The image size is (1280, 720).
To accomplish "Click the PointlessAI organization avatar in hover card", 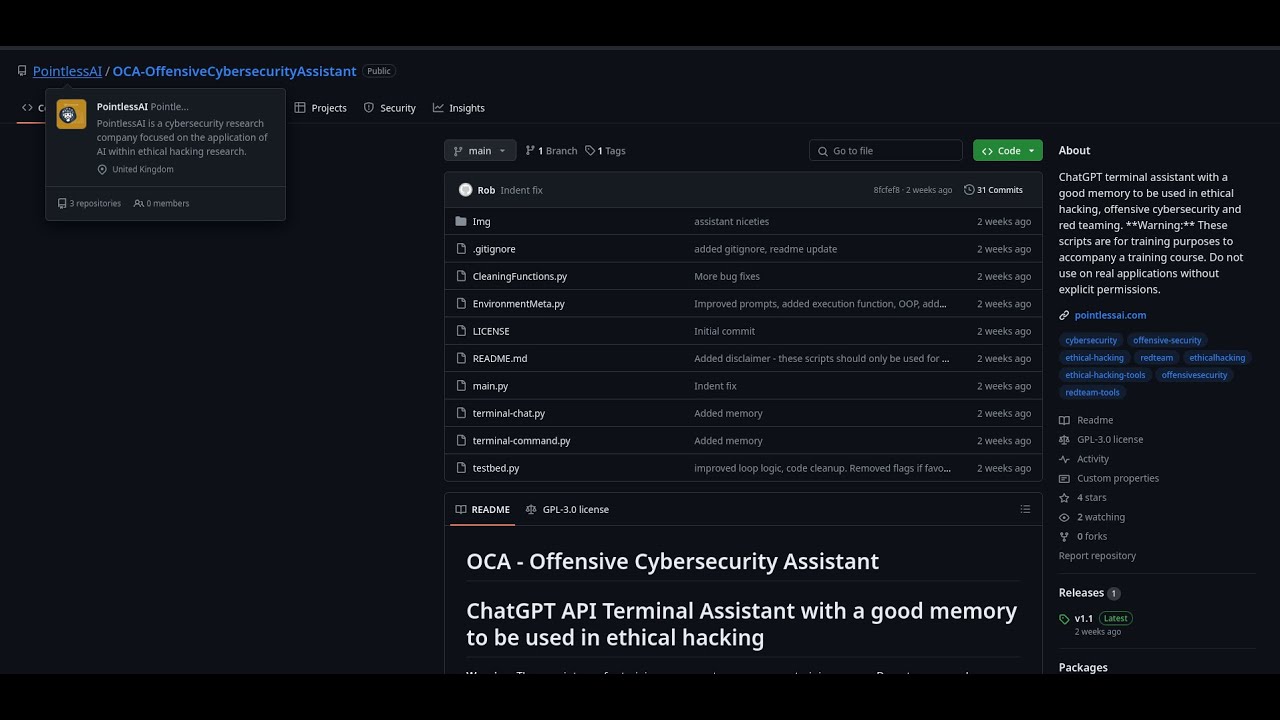I will click(71, 114).
